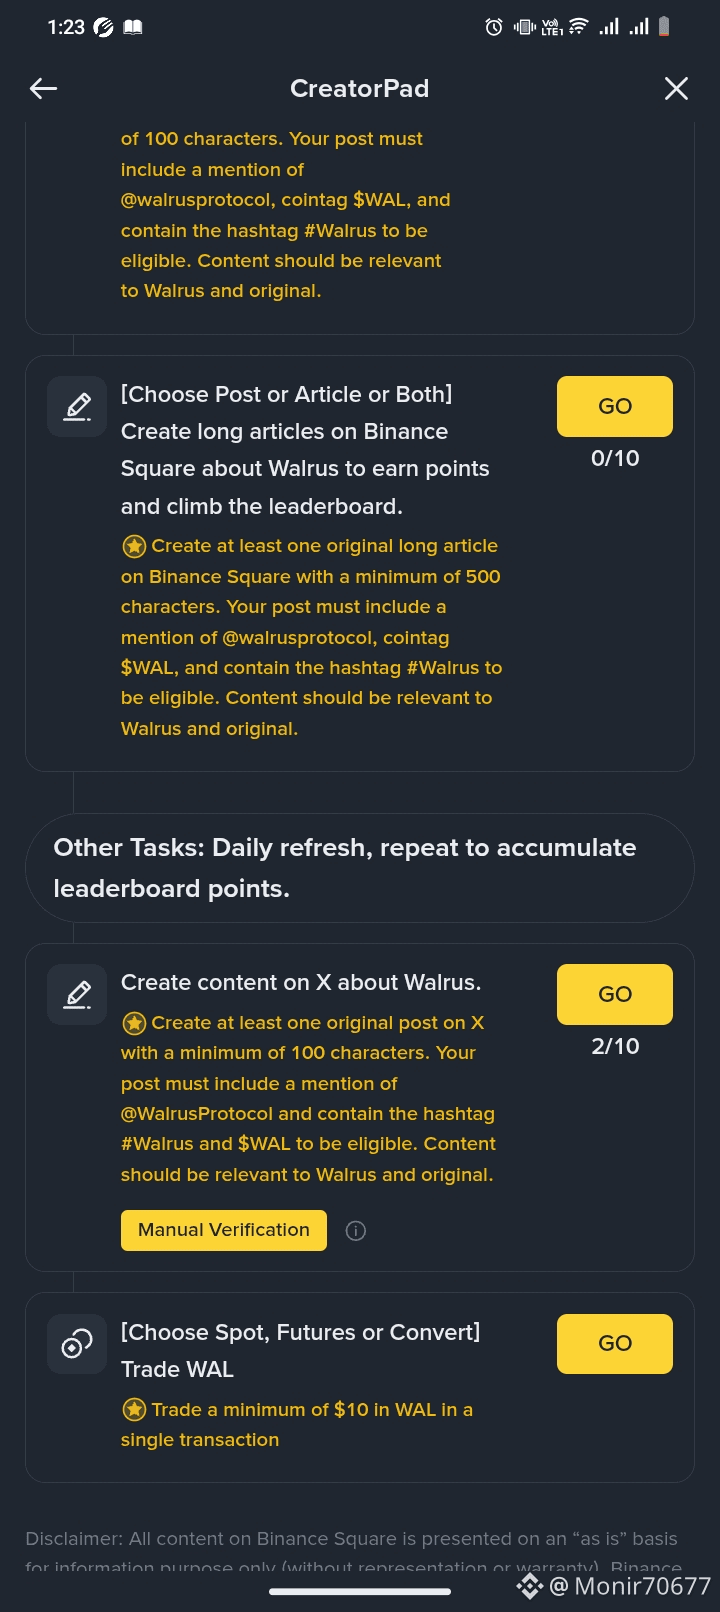The image size is (720, 1612).
Task: Close the CreatorPad page with X
Action: click(x=676, y=89)
